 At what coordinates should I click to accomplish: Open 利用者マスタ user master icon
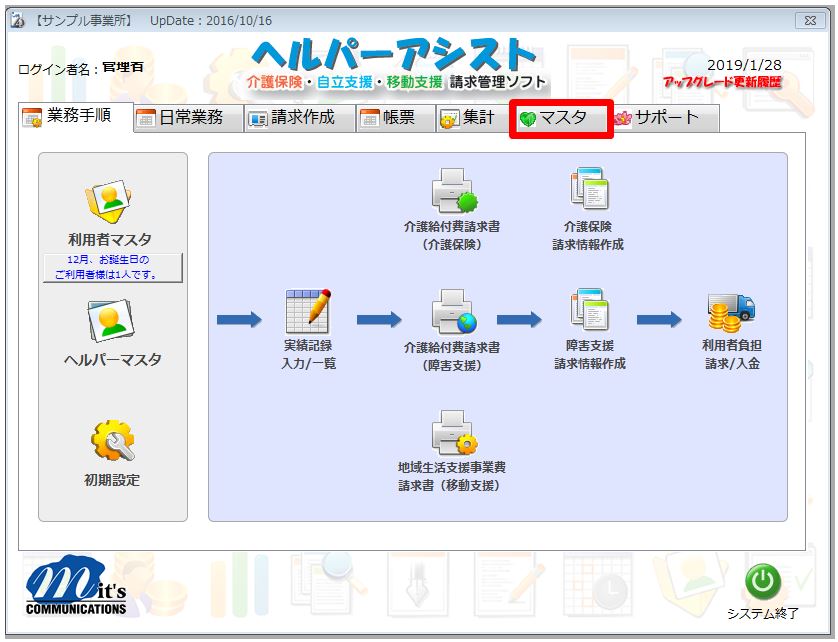tap(111, 203)
